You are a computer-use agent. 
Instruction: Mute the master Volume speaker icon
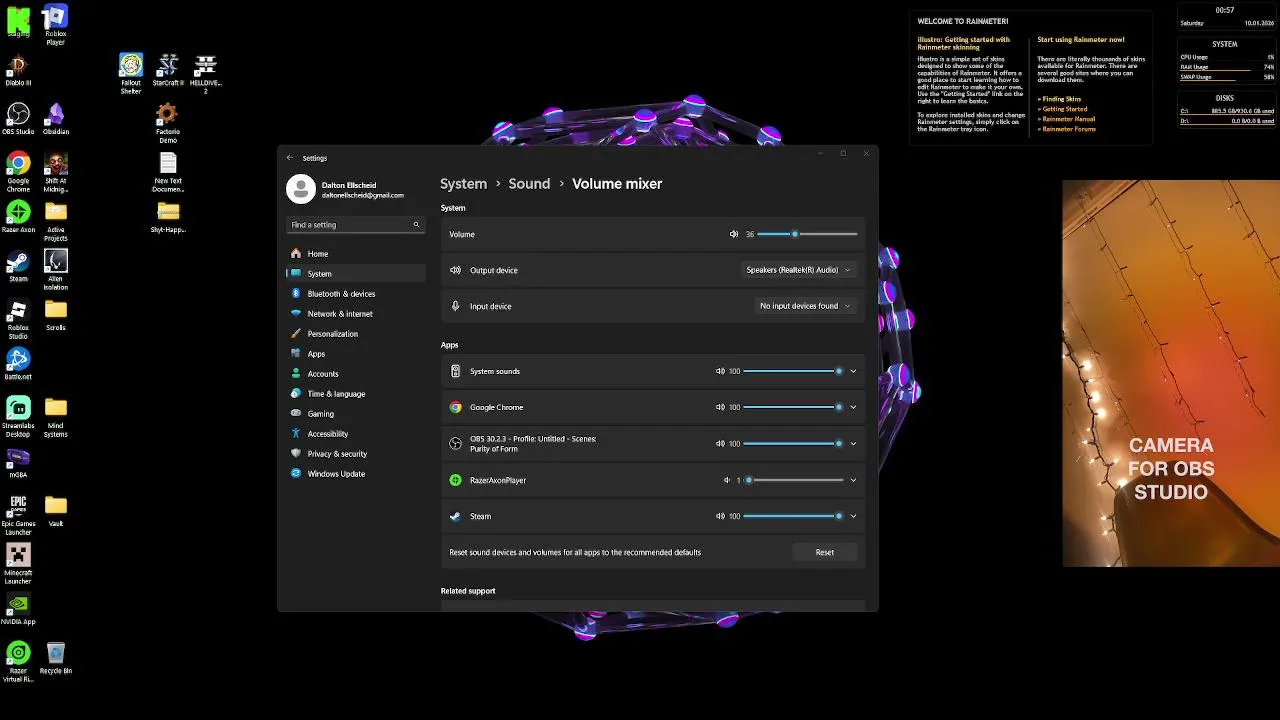[734, 234]
